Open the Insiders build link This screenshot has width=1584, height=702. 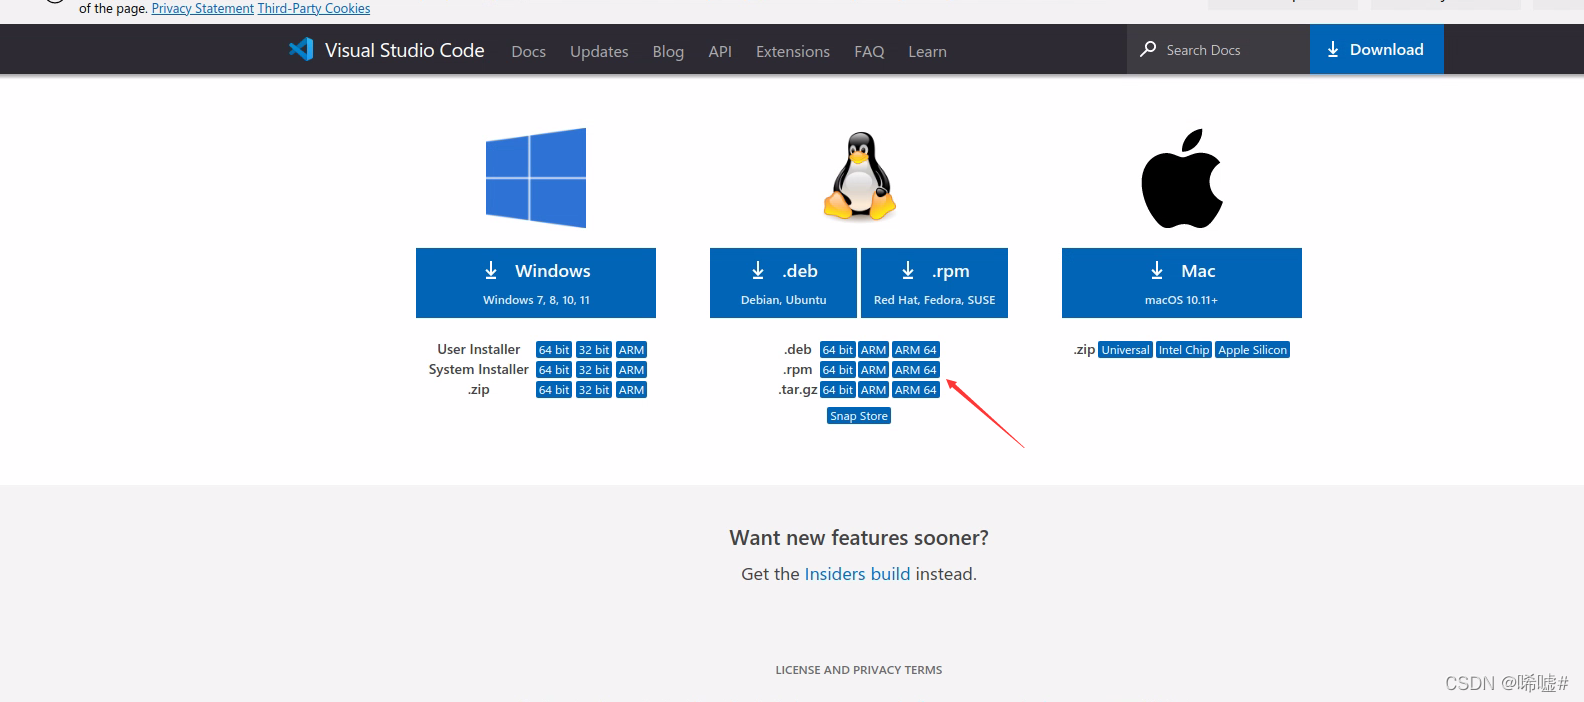(x=857, y=574)
